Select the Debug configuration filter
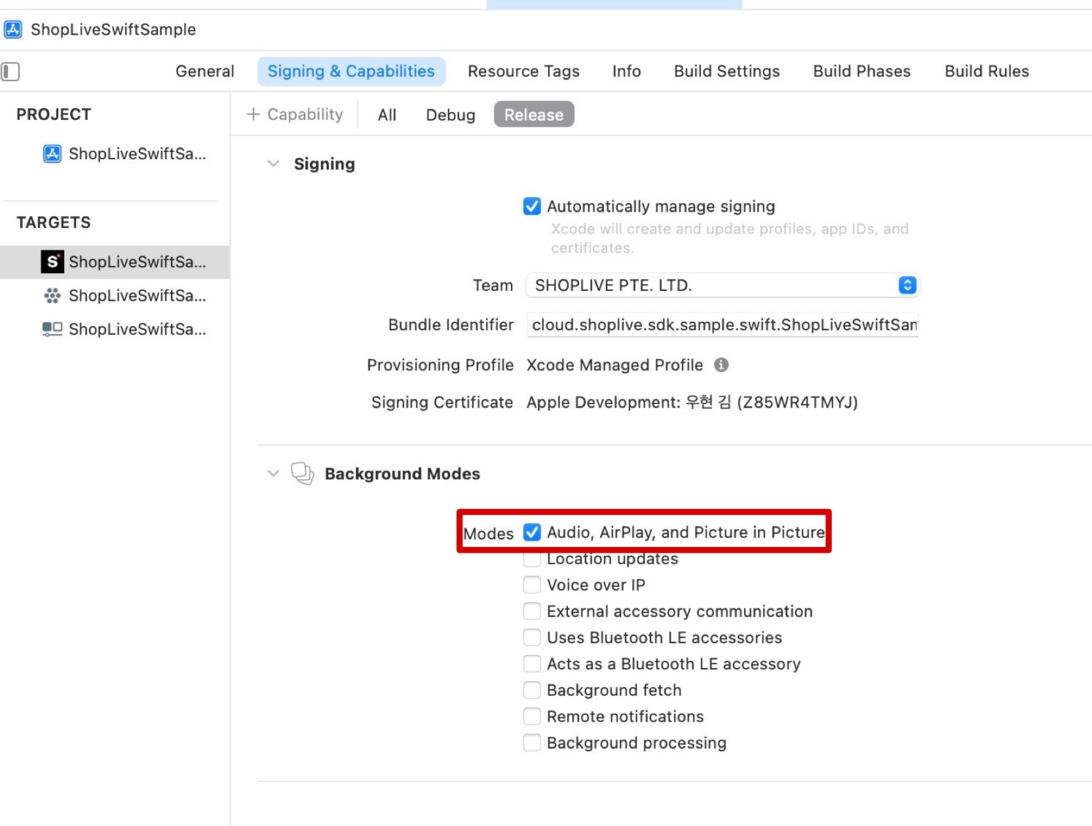 click(451, 115)
